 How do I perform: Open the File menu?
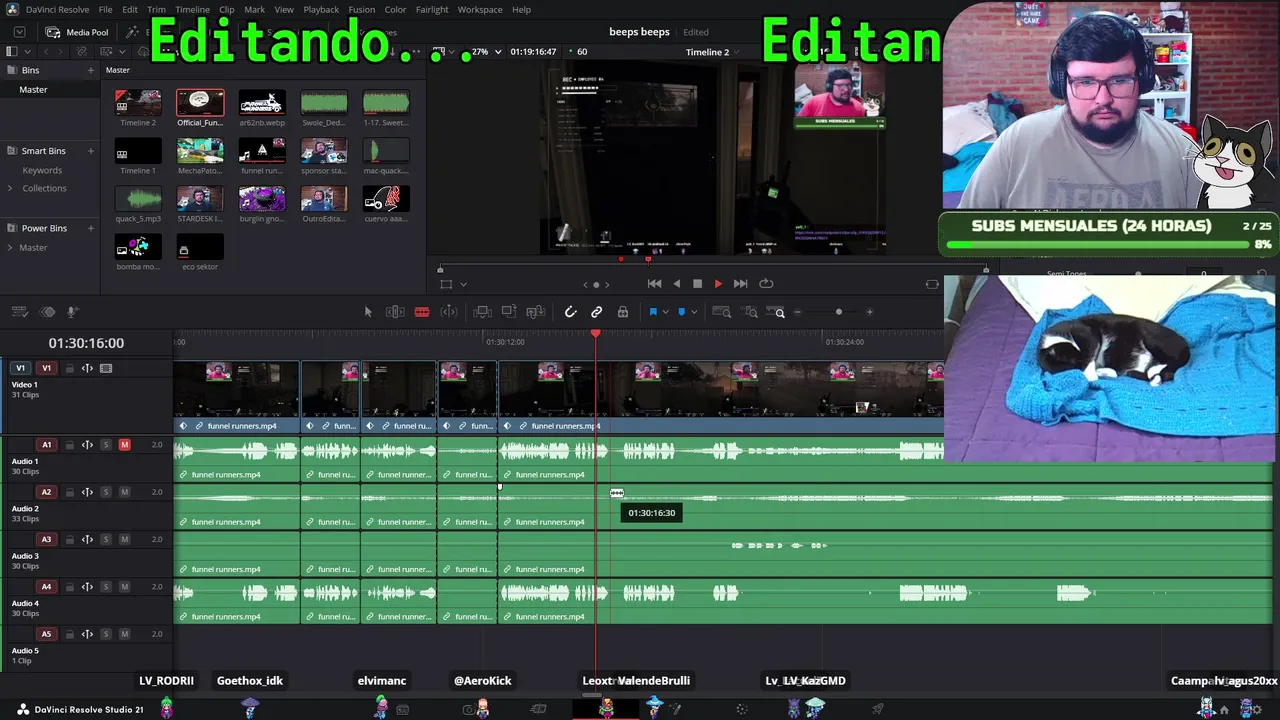[105, 10]
